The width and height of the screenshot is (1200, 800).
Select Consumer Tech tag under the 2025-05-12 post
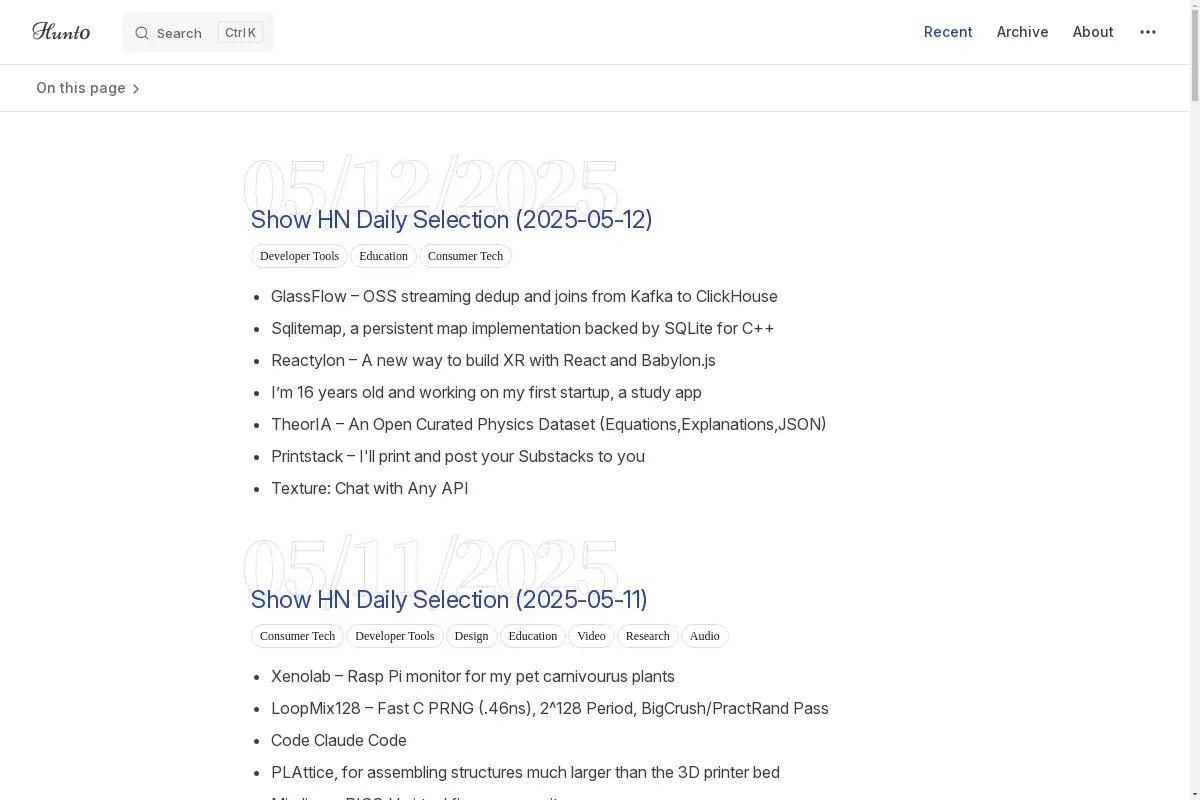point(465,256)
